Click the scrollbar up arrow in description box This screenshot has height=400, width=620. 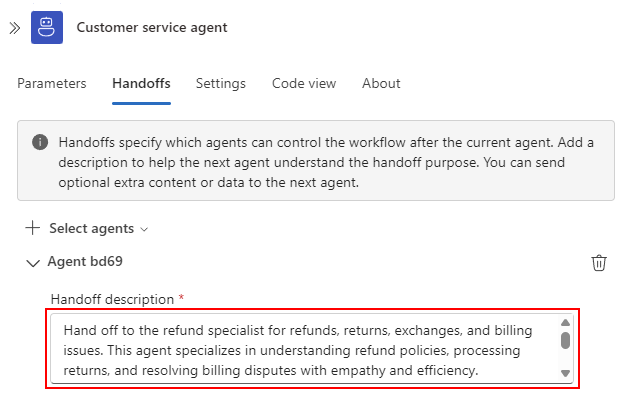[565, 323]
